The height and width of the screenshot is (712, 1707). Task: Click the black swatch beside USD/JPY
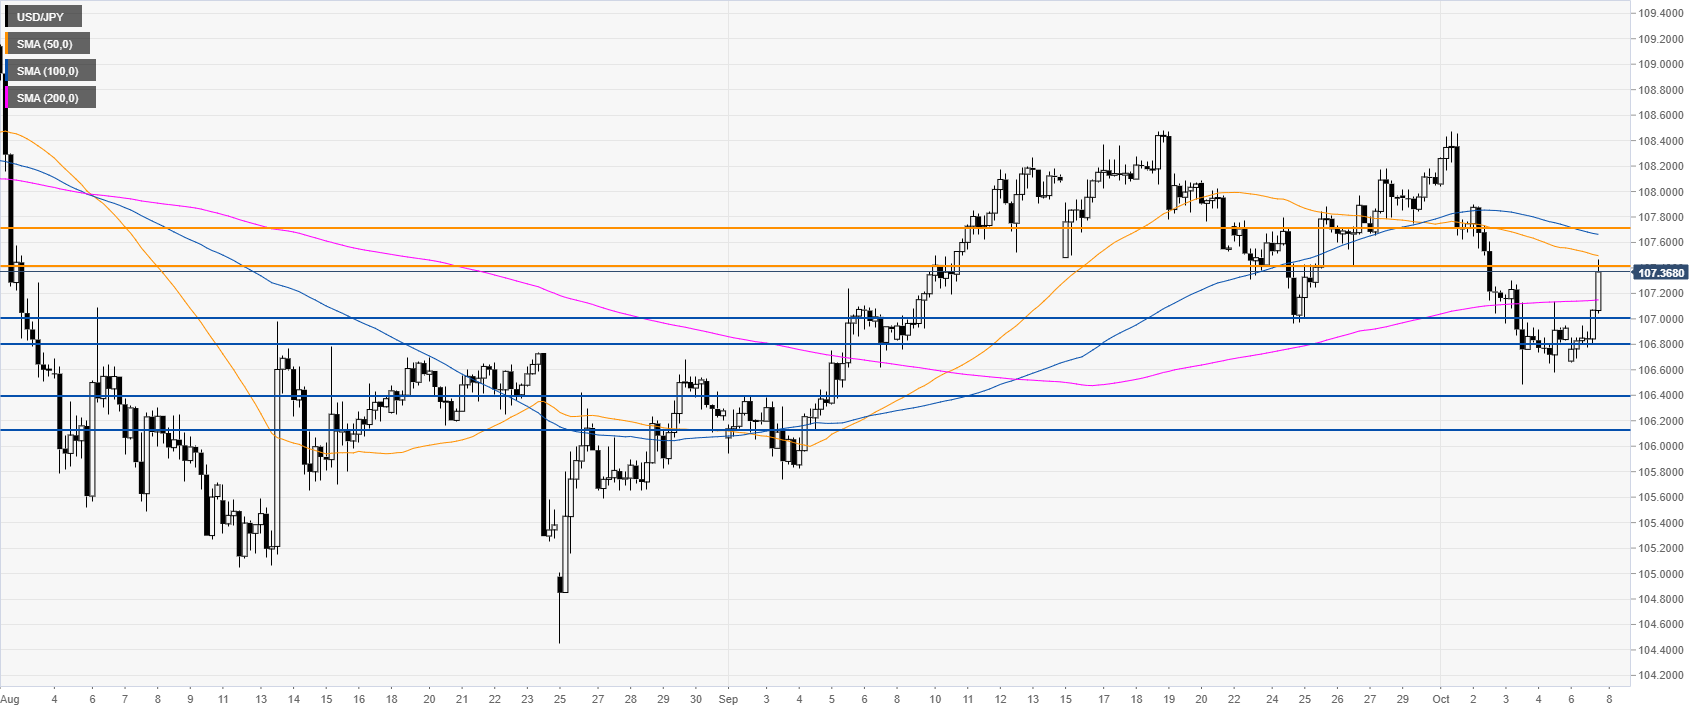[7, 17]
